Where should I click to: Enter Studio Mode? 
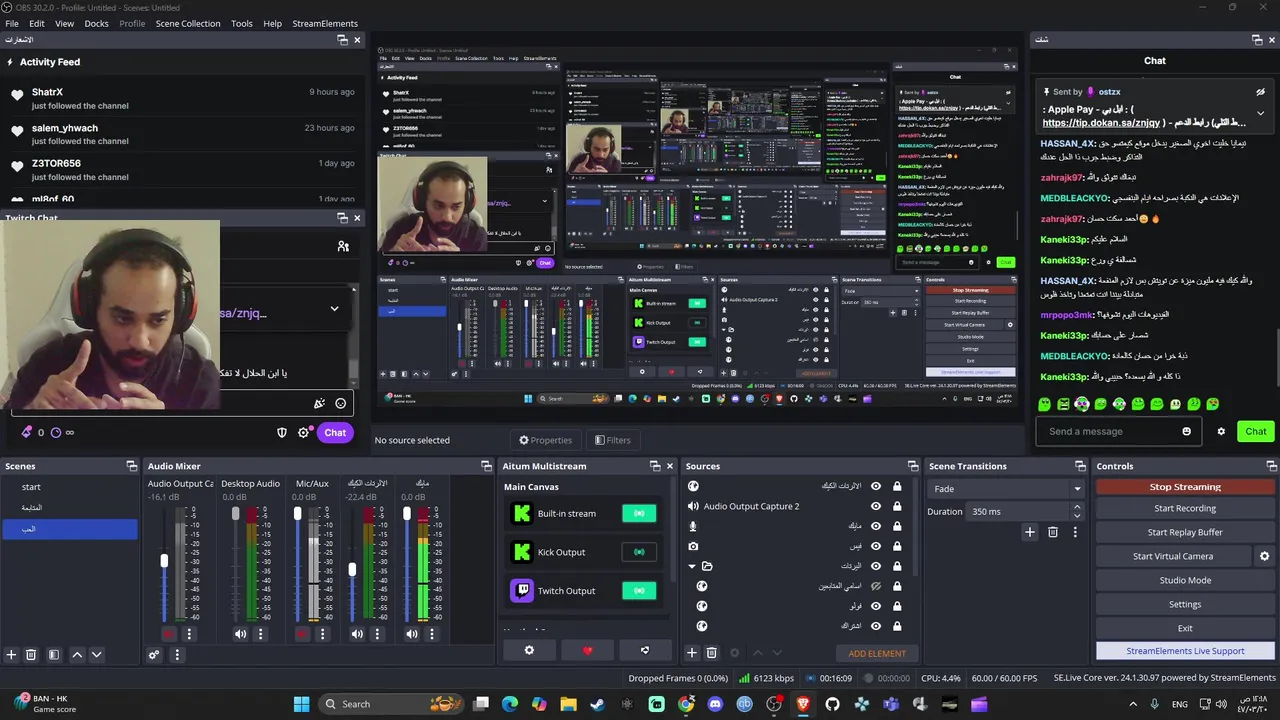click(x=1185, y=580)
